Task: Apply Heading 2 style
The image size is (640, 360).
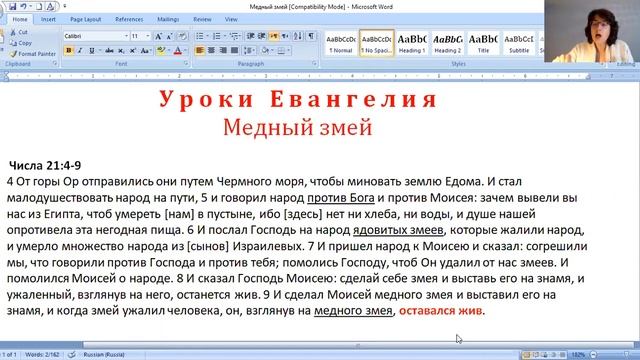Action: click(447, 43)
